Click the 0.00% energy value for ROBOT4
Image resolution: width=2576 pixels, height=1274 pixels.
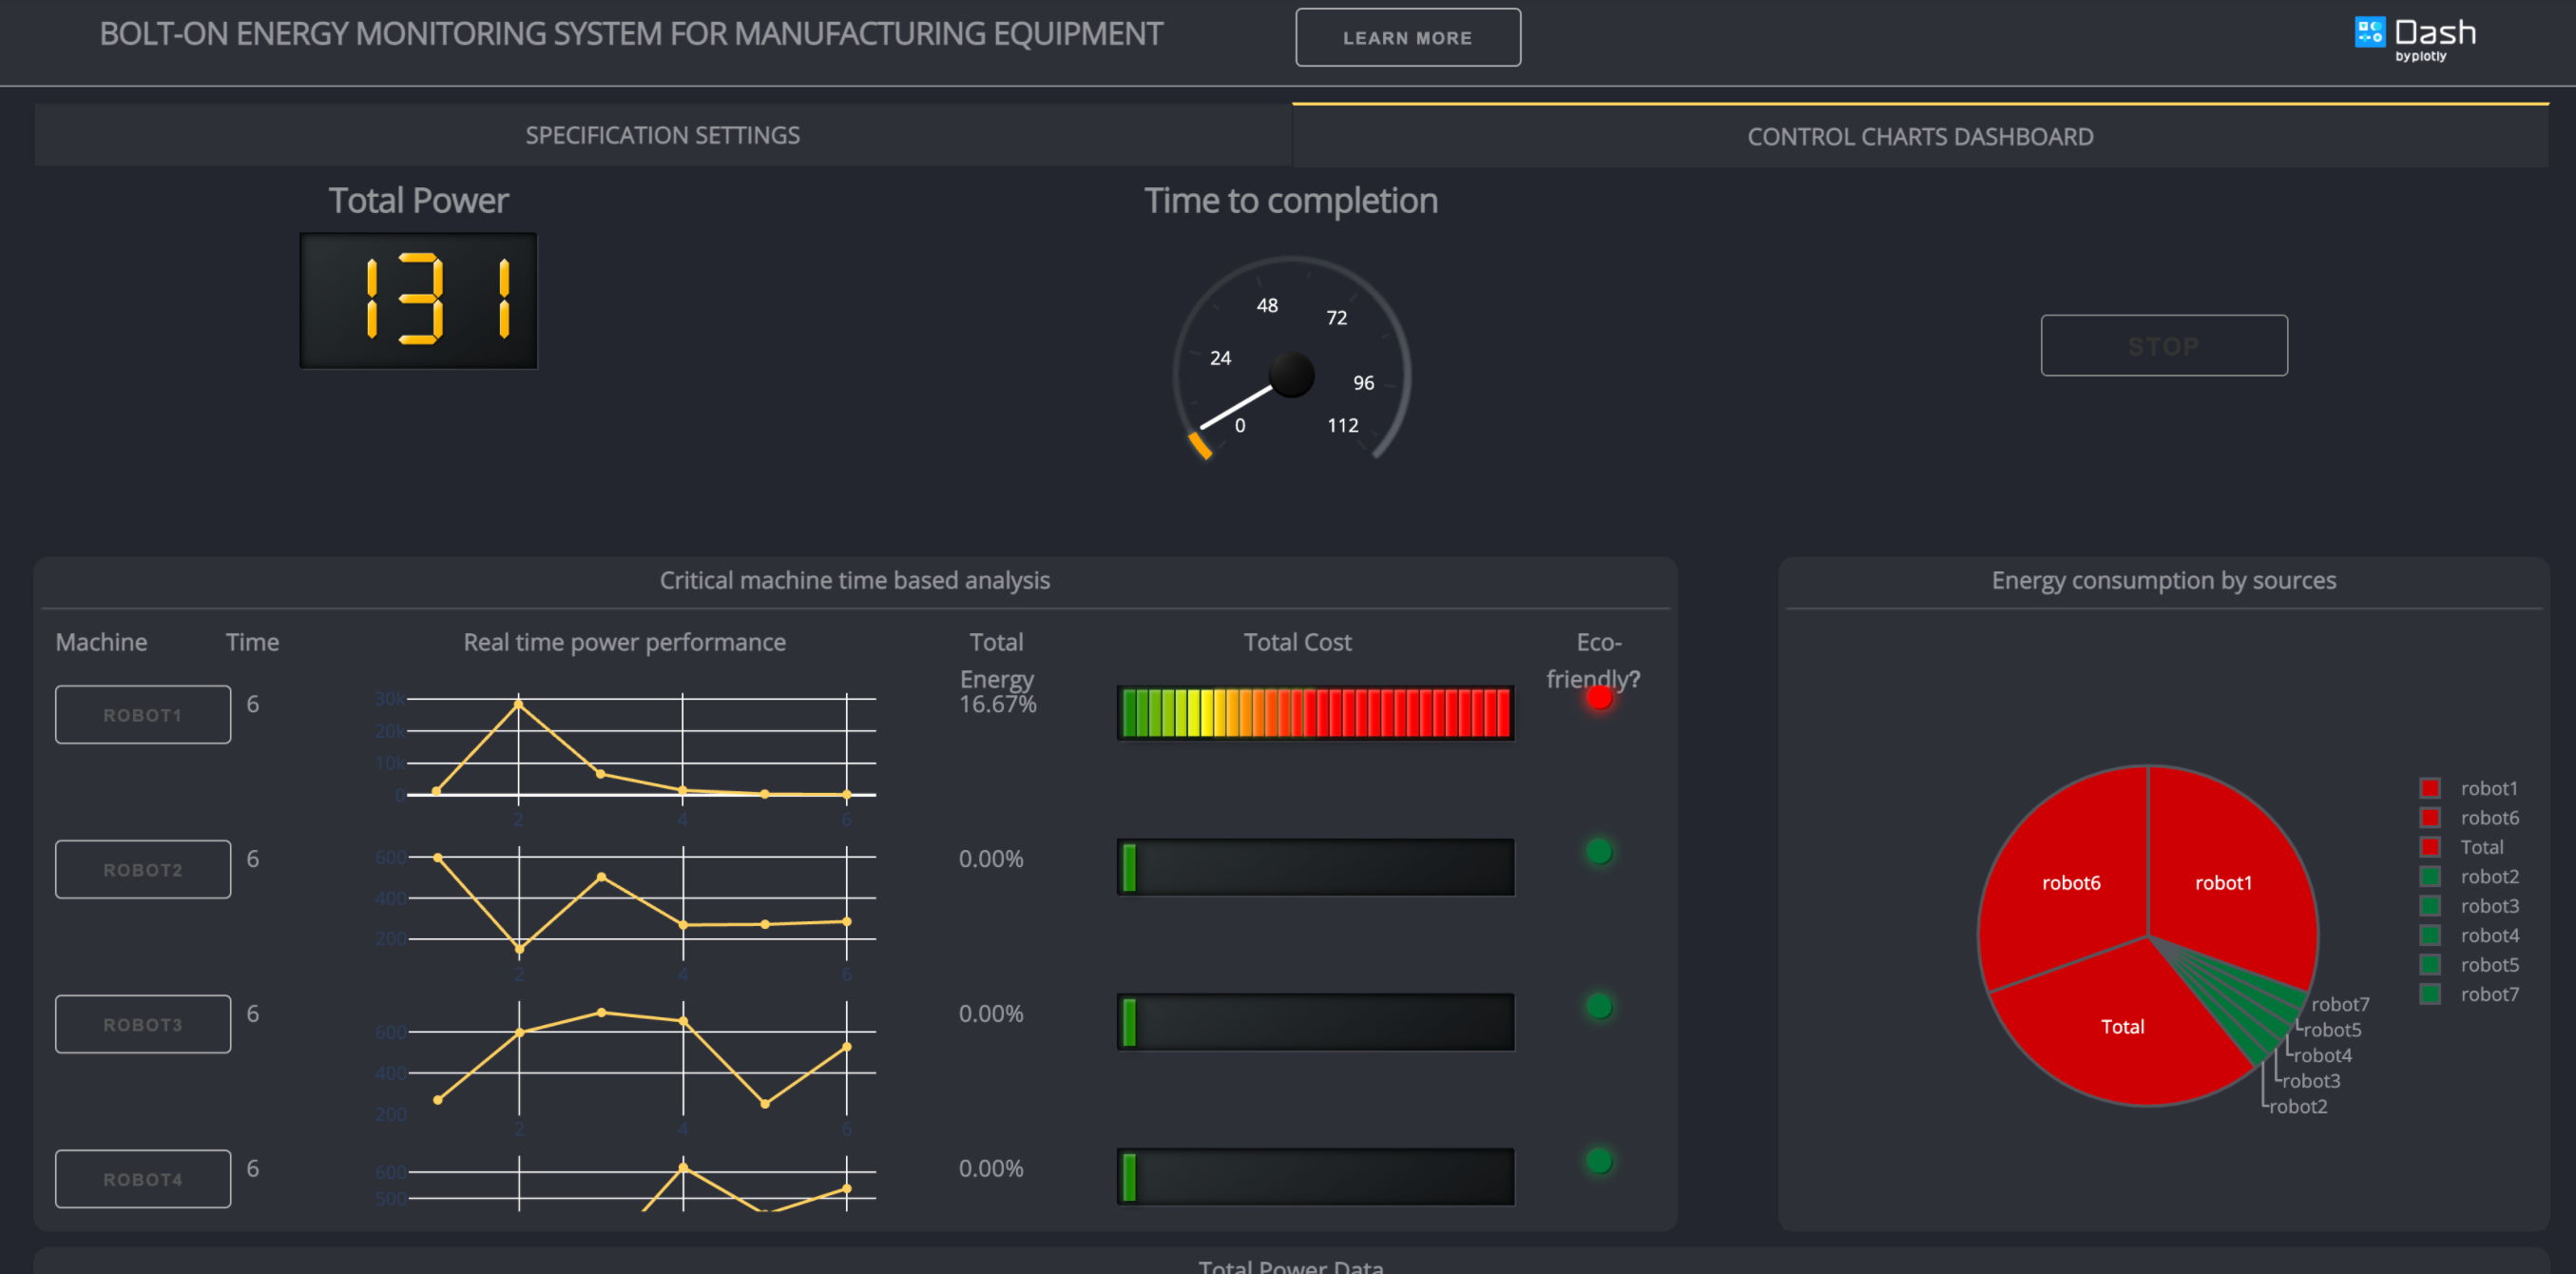click(991, 1169)
